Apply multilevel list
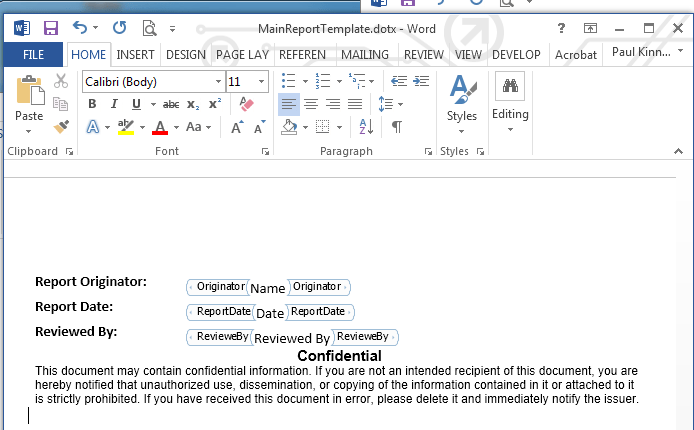This screenshot has height=430, width=694. tap(357, 81)
